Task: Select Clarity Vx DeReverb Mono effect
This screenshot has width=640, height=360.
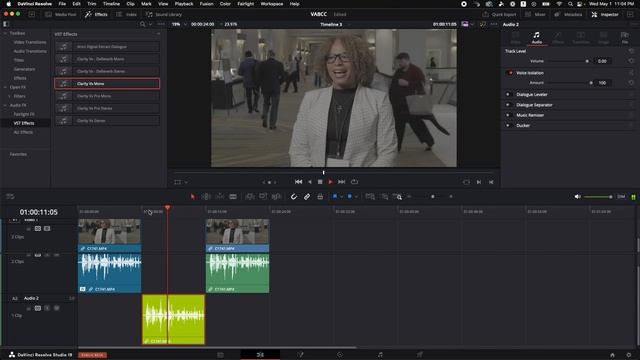Action: click(x=107, y=59)
